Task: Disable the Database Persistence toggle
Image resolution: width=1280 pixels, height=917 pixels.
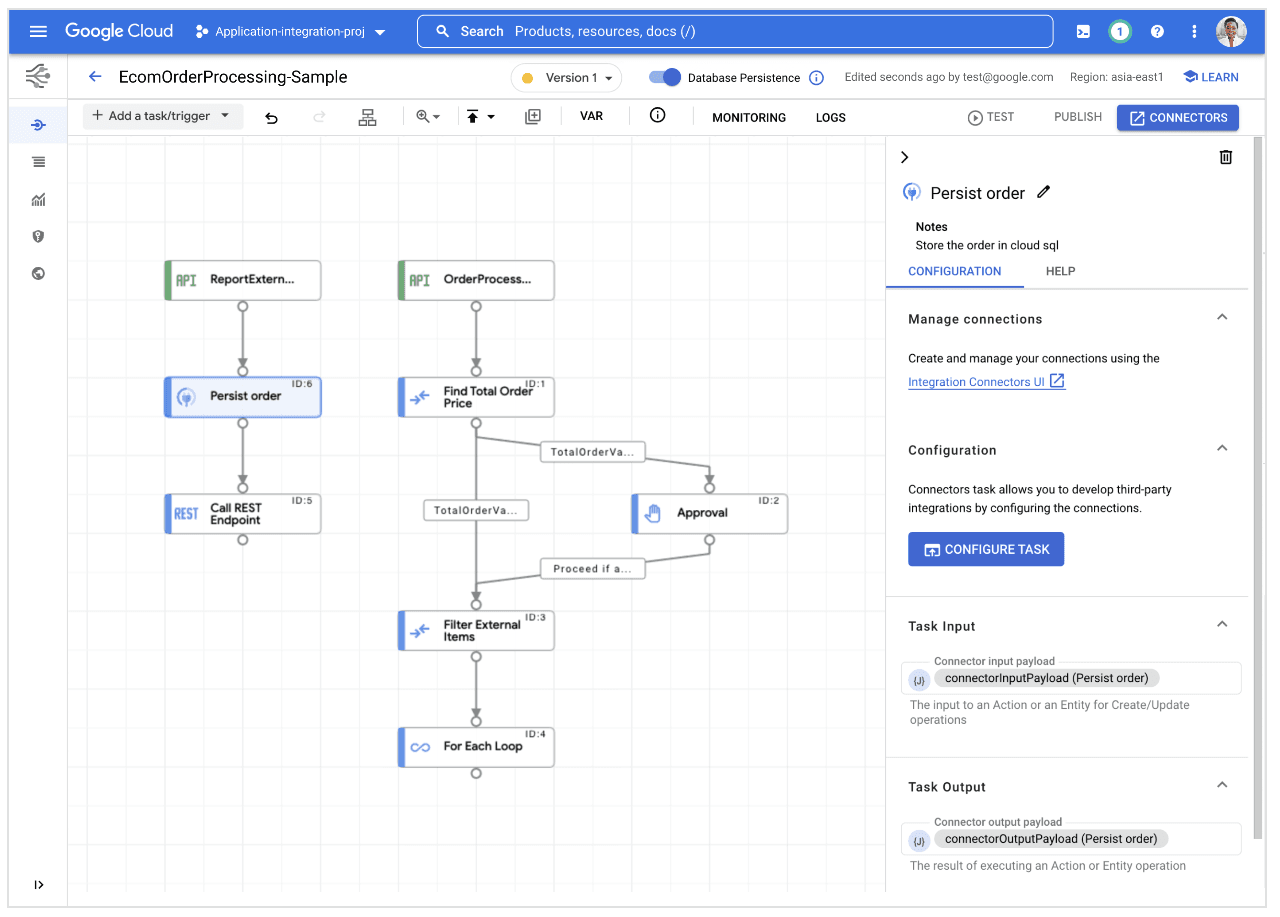Action: pos(663,76)
